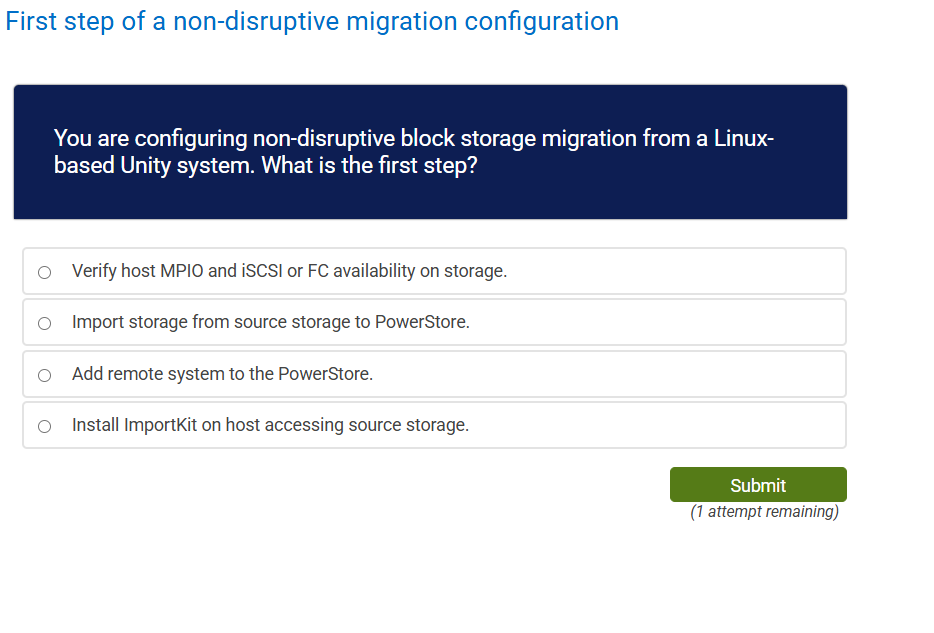The height and width of the screenshot is (633, 934).
Task: Click the dark blue question panel
Action: point(430,152)
